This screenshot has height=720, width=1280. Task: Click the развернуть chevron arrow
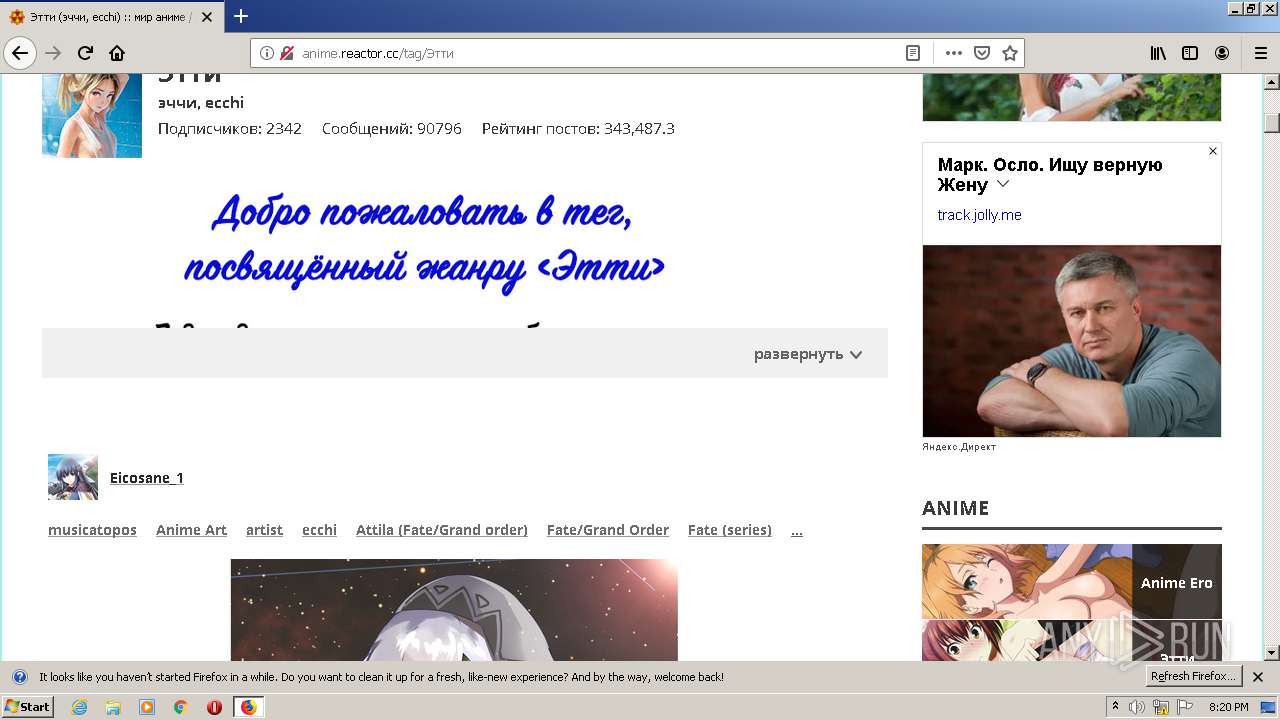click(856, 355)
